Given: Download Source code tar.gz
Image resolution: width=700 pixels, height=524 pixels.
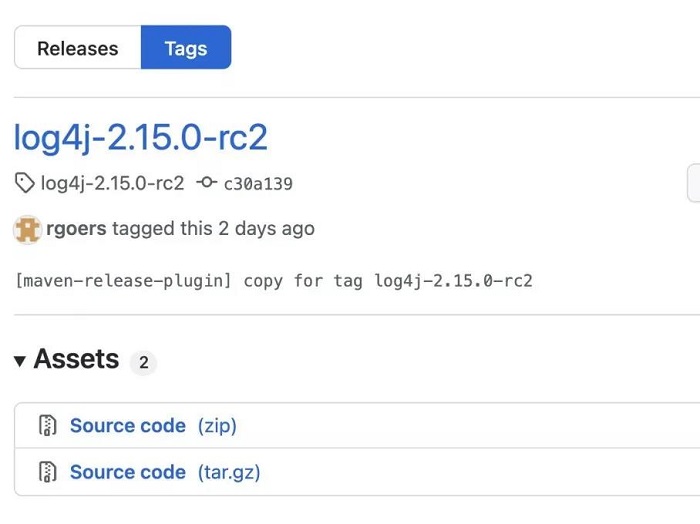Looking at the screenshot, I should pos(128,472).
